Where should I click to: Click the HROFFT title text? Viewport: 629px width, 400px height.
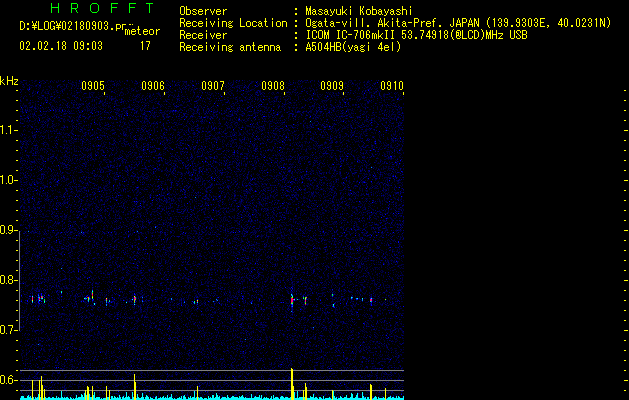102,8
